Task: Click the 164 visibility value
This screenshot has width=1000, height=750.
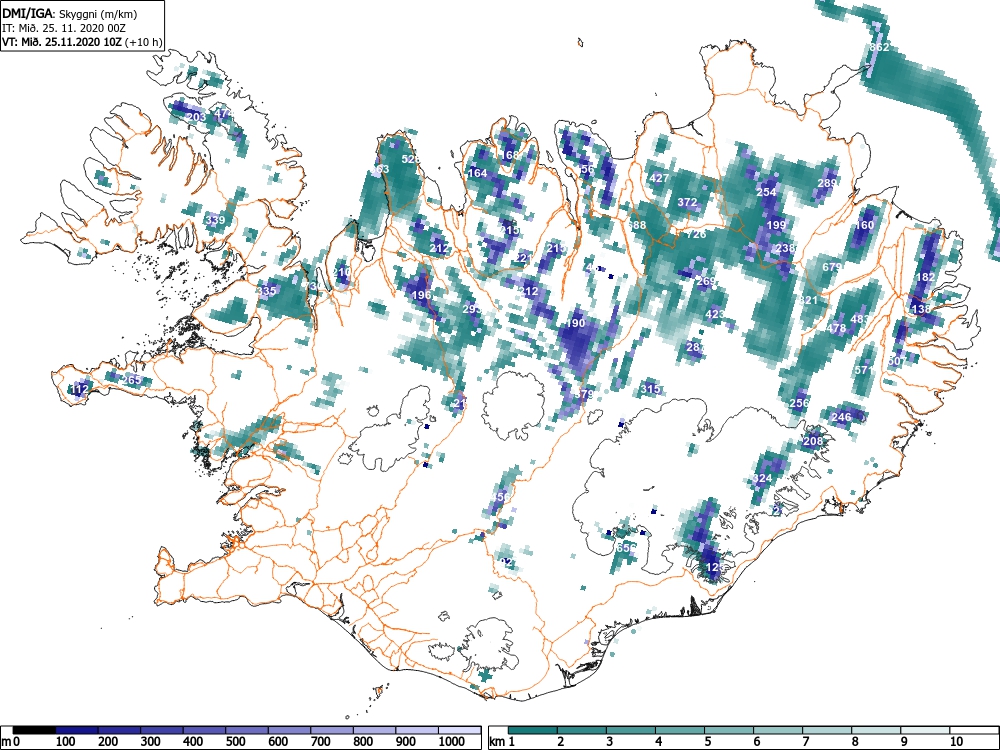Action: [478, 173]
